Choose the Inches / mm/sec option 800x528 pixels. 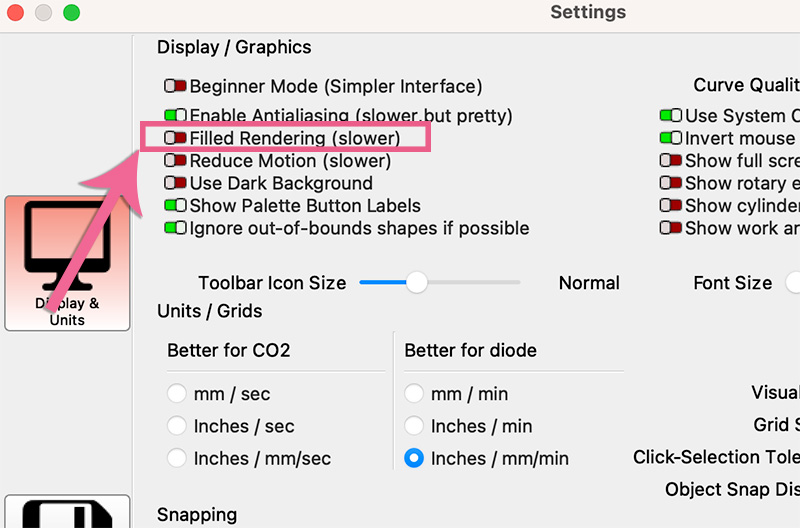click(x=177, y=458)
